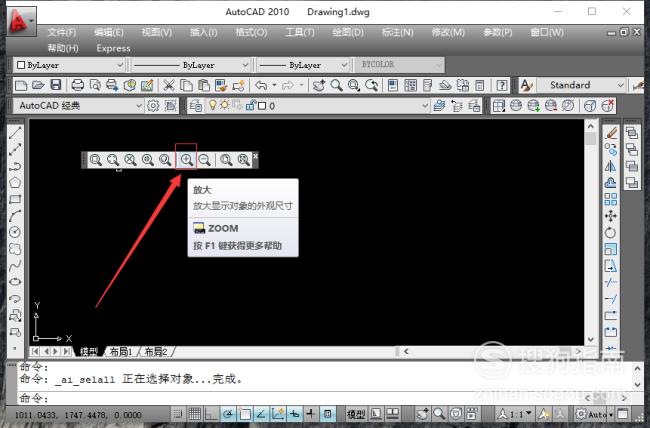Click the Zoom In magnifier icon
Viewport: 650px width, 428px height.
[187, 160]
